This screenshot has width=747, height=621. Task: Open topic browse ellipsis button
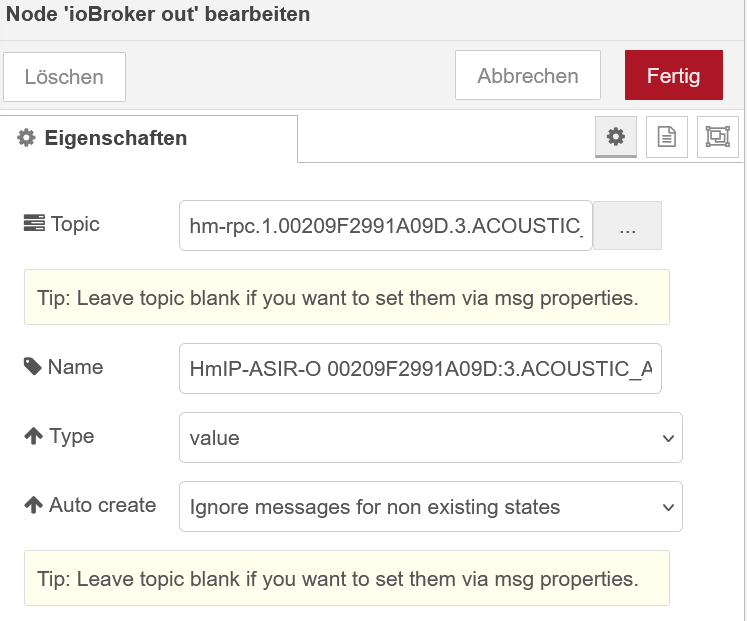pyautogui.click(x=627, y=226)
